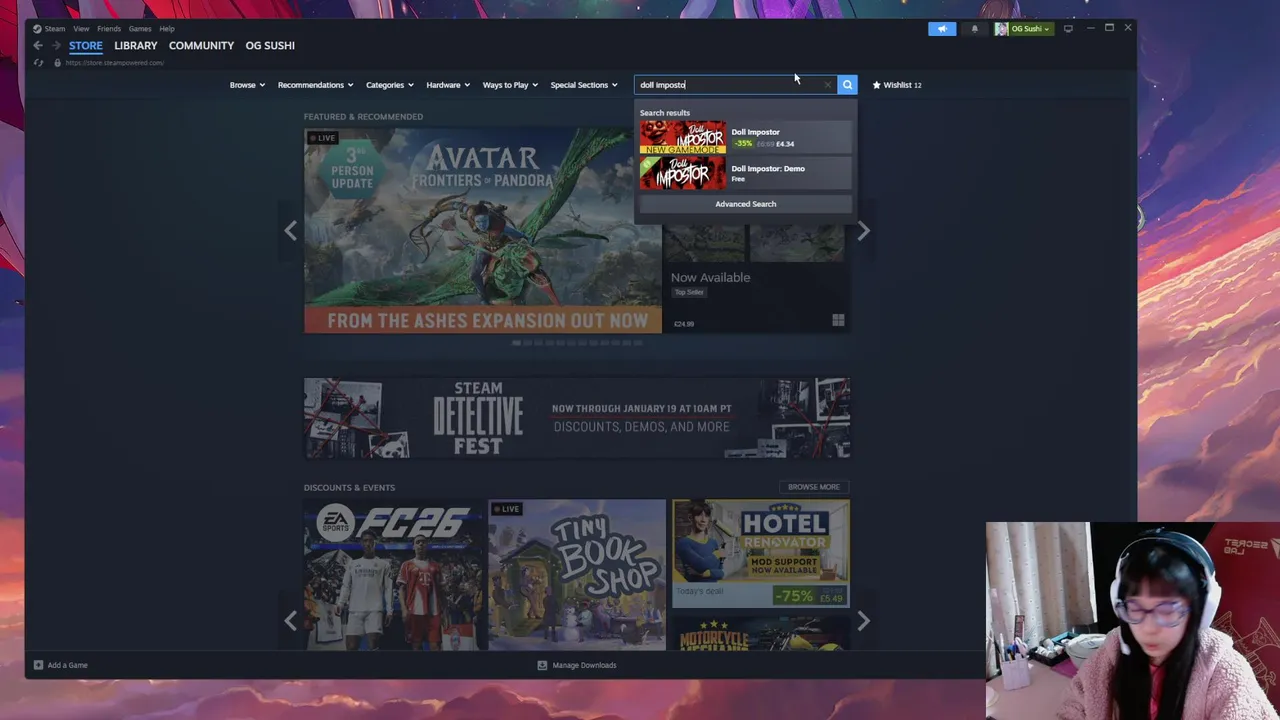1280x720 pixels.
Task: Open the Help menu
Action: (x=167, y=29)
